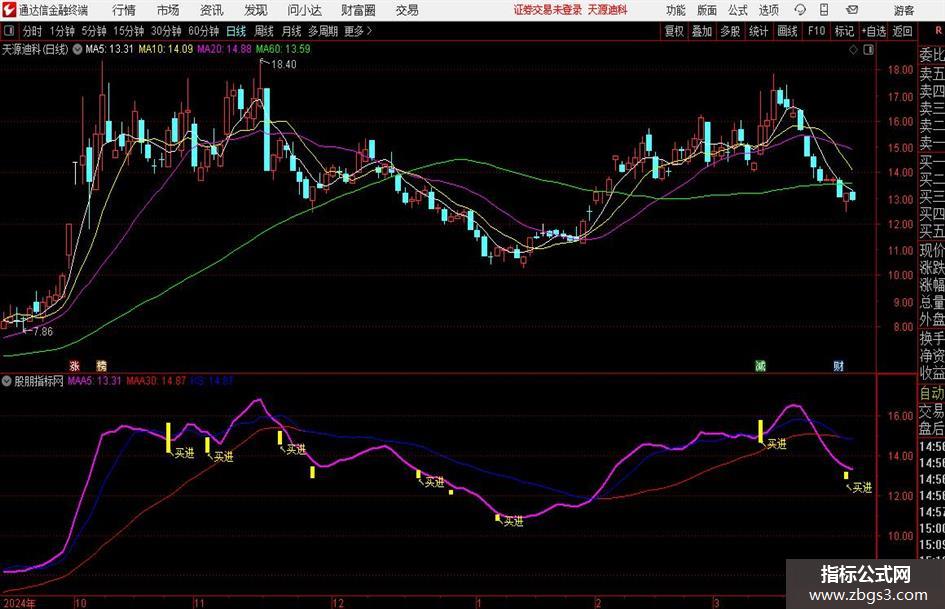This screenshot has height=609, width=945.
Task: Open the 发现 menu
Action: [256, 10]
